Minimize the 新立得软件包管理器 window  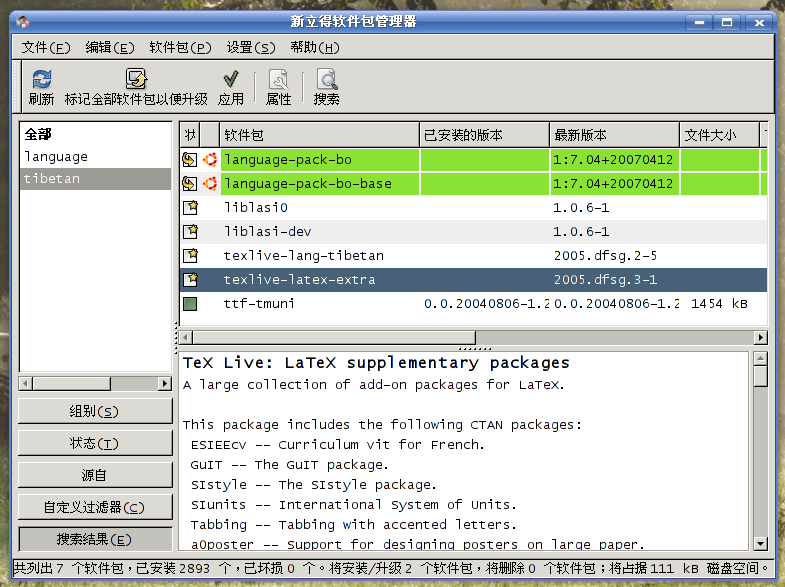[699, 23]
